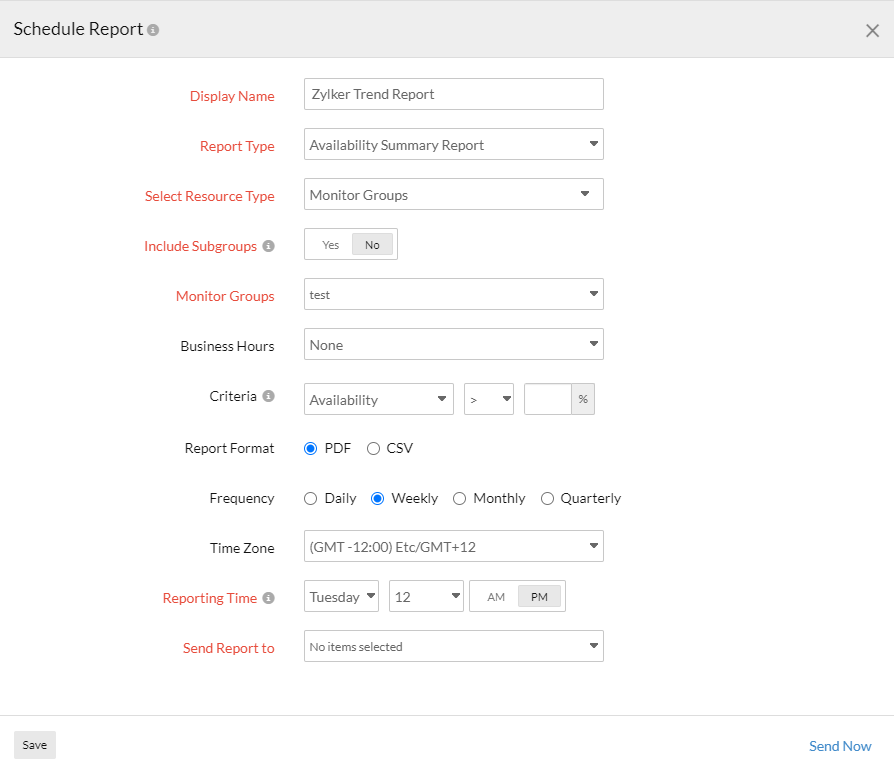Enable Yes for Include Subgroups

click(x=330, y=244)
